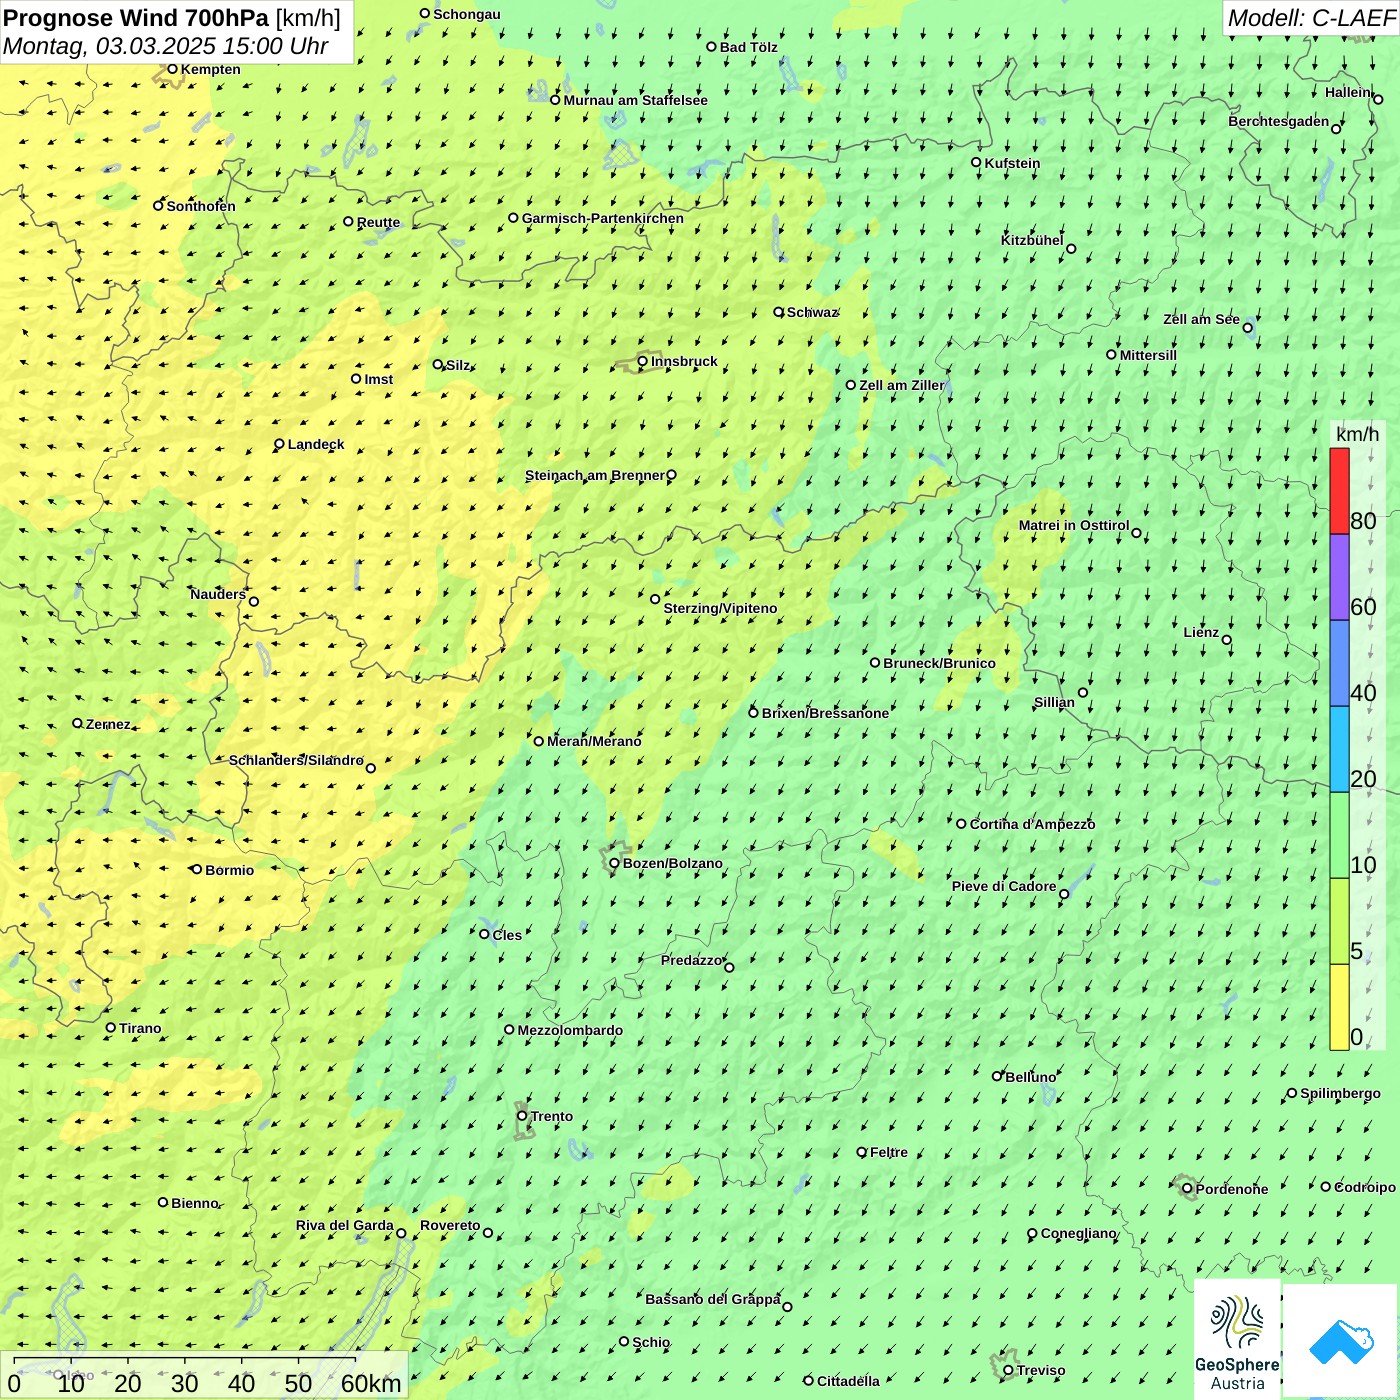
Task: Click the 'Zernez' label
Action: tap(108, 724)
